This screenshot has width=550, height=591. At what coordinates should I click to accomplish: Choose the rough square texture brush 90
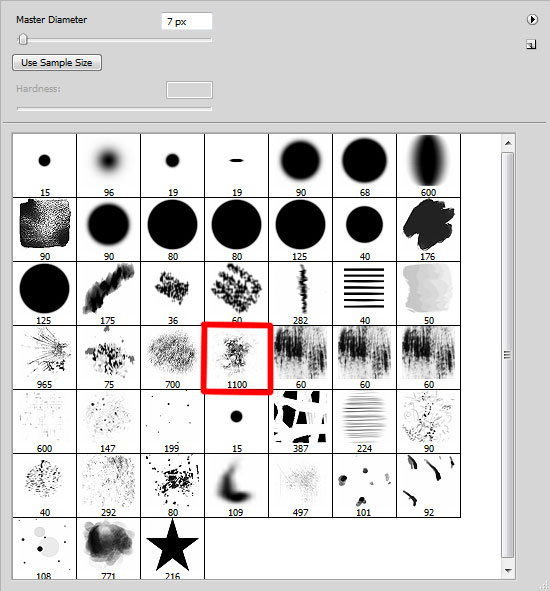(x=44, y=230)
